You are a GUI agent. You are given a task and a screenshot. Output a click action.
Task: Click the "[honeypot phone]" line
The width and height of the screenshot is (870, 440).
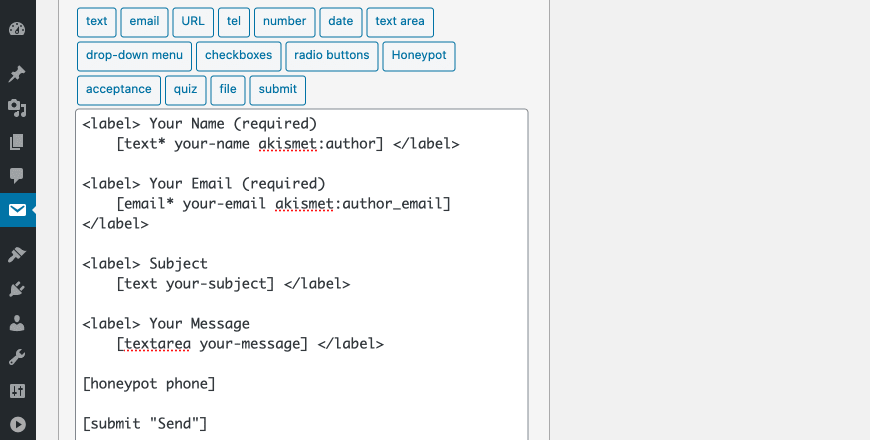tap(149, 383)
